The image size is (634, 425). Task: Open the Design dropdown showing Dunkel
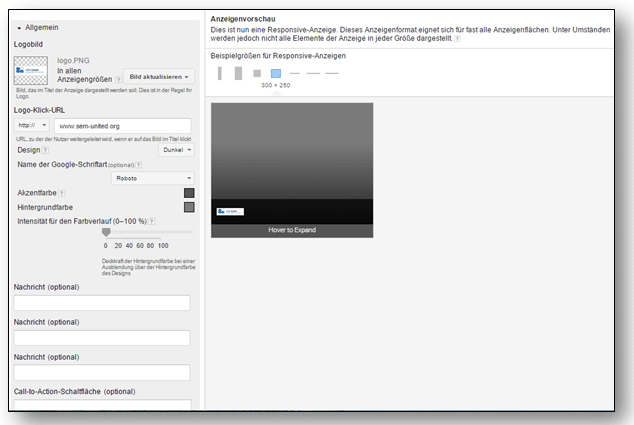176,150
